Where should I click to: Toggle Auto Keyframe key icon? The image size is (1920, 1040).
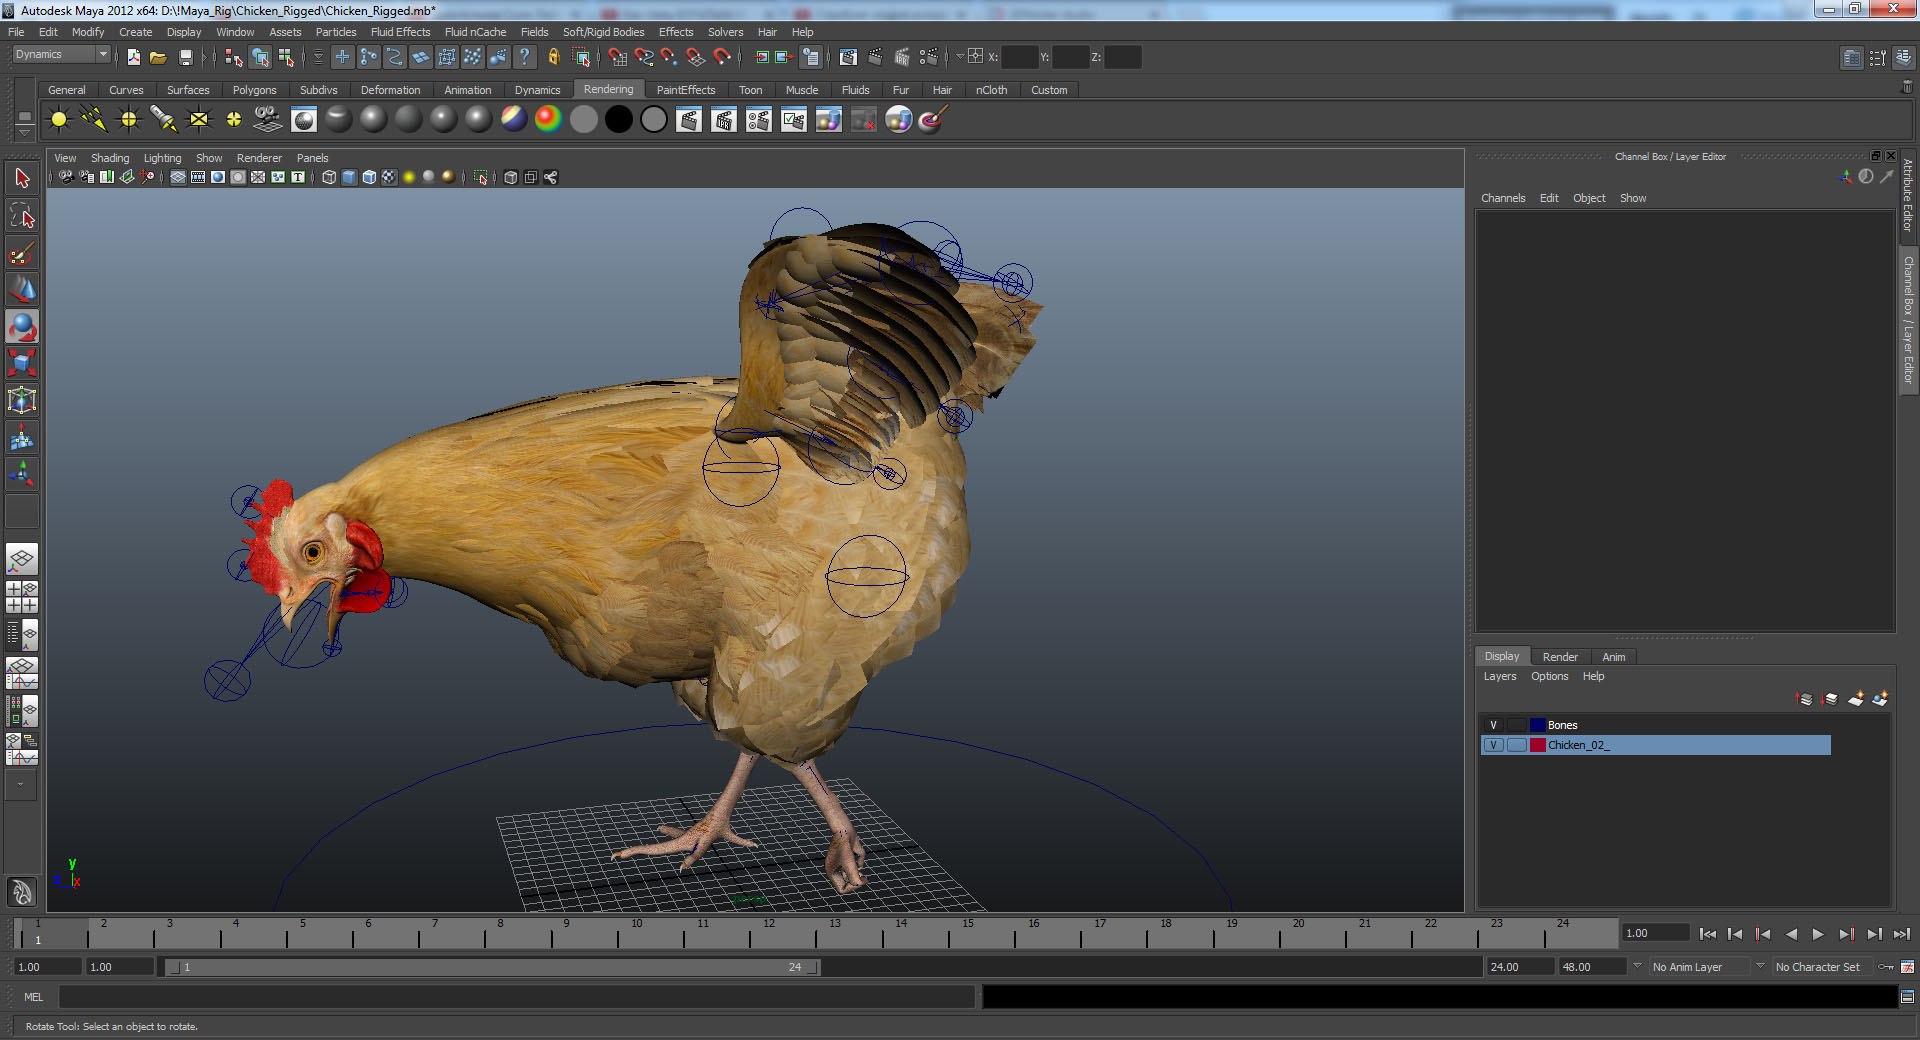pyautogui.click(x=1886, y=967)
